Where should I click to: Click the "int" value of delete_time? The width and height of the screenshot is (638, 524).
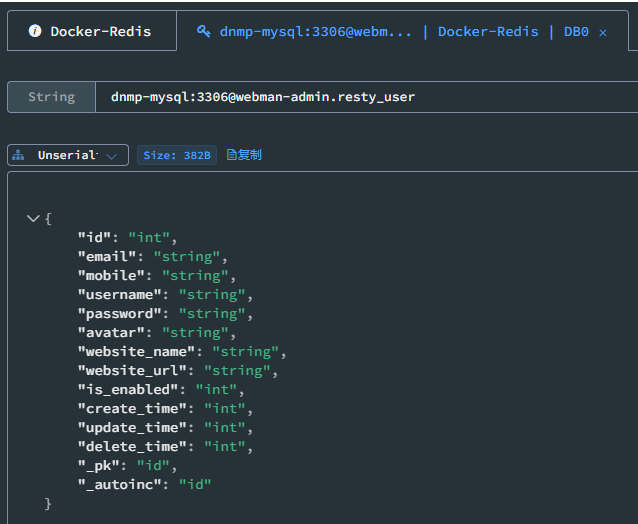(x=225, y=447)
